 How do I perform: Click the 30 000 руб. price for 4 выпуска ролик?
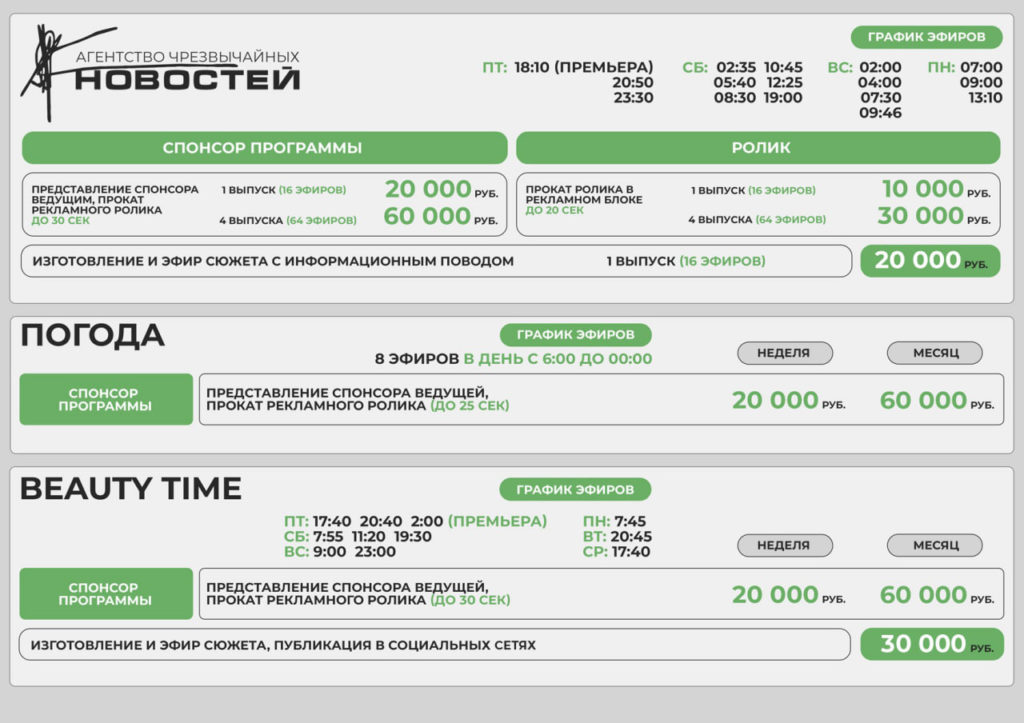click(x=935, y=216)
